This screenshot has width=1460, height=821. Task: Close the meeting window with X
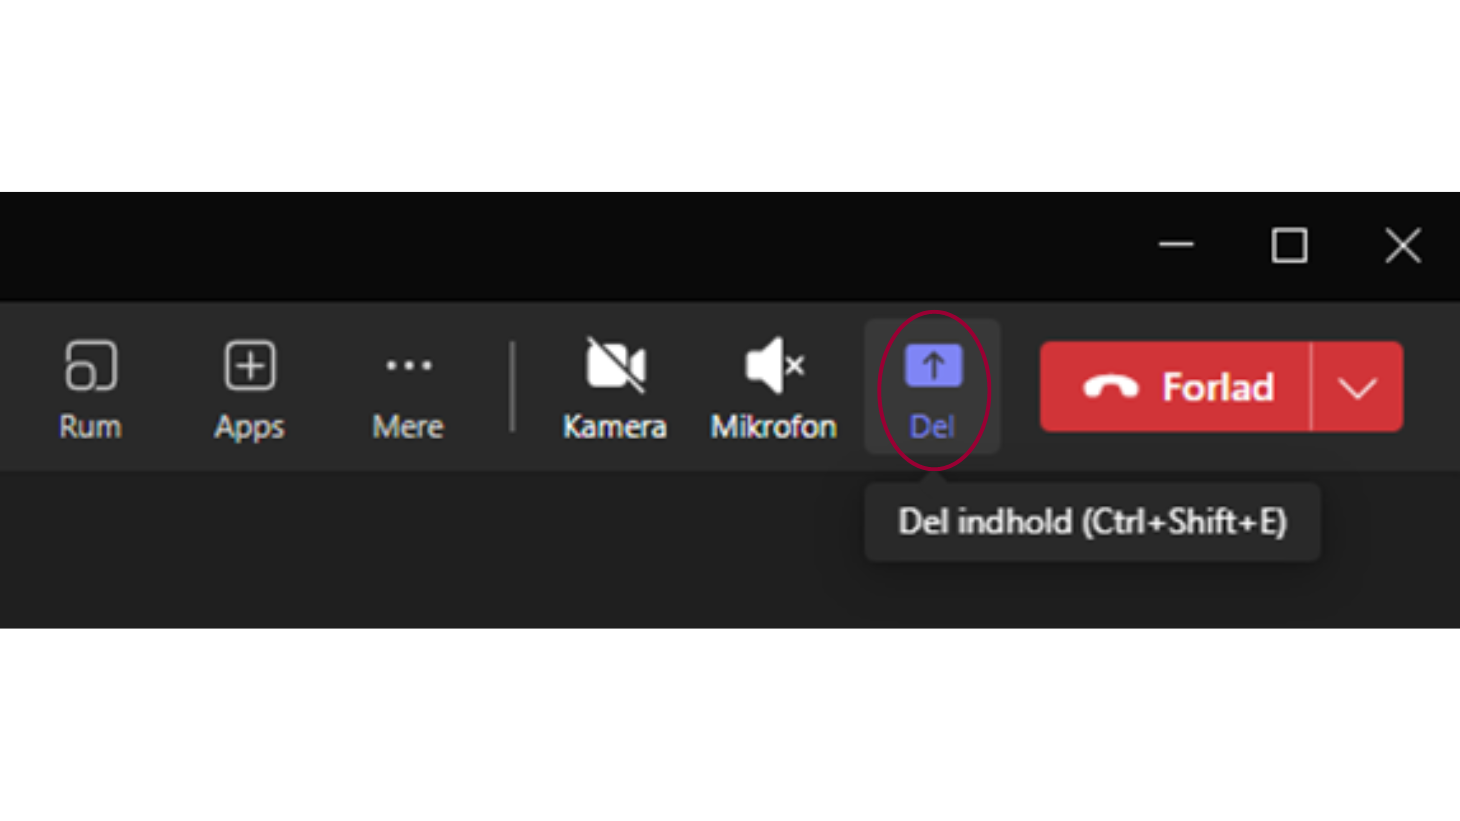click(1403, 245)
